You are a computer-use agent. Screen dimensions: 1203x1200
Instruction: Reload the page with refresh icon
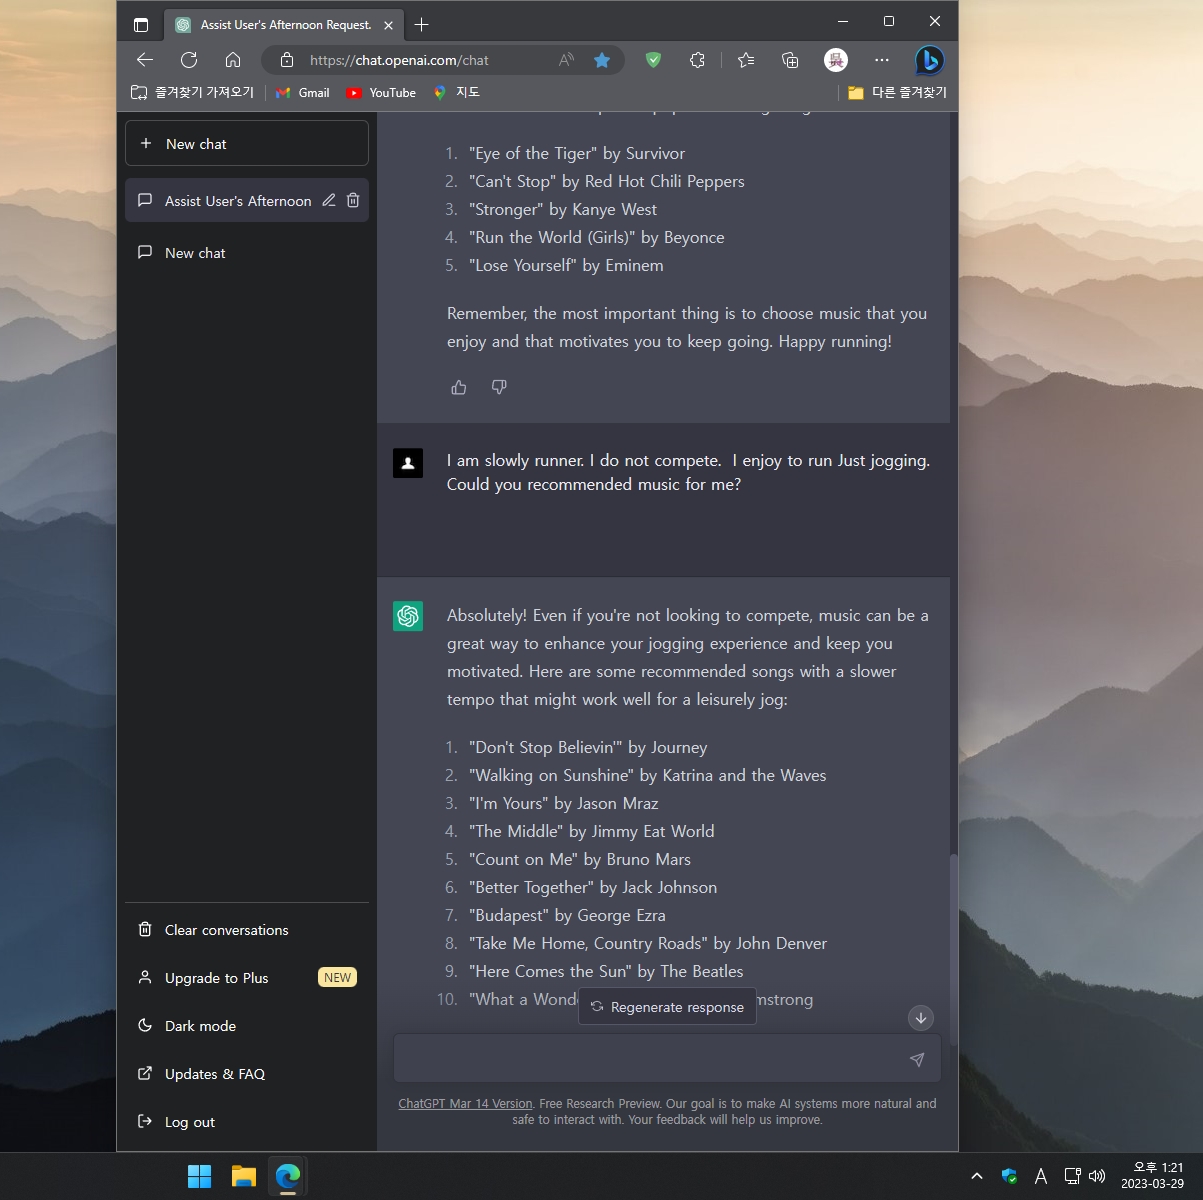click(x=189, y=60)
